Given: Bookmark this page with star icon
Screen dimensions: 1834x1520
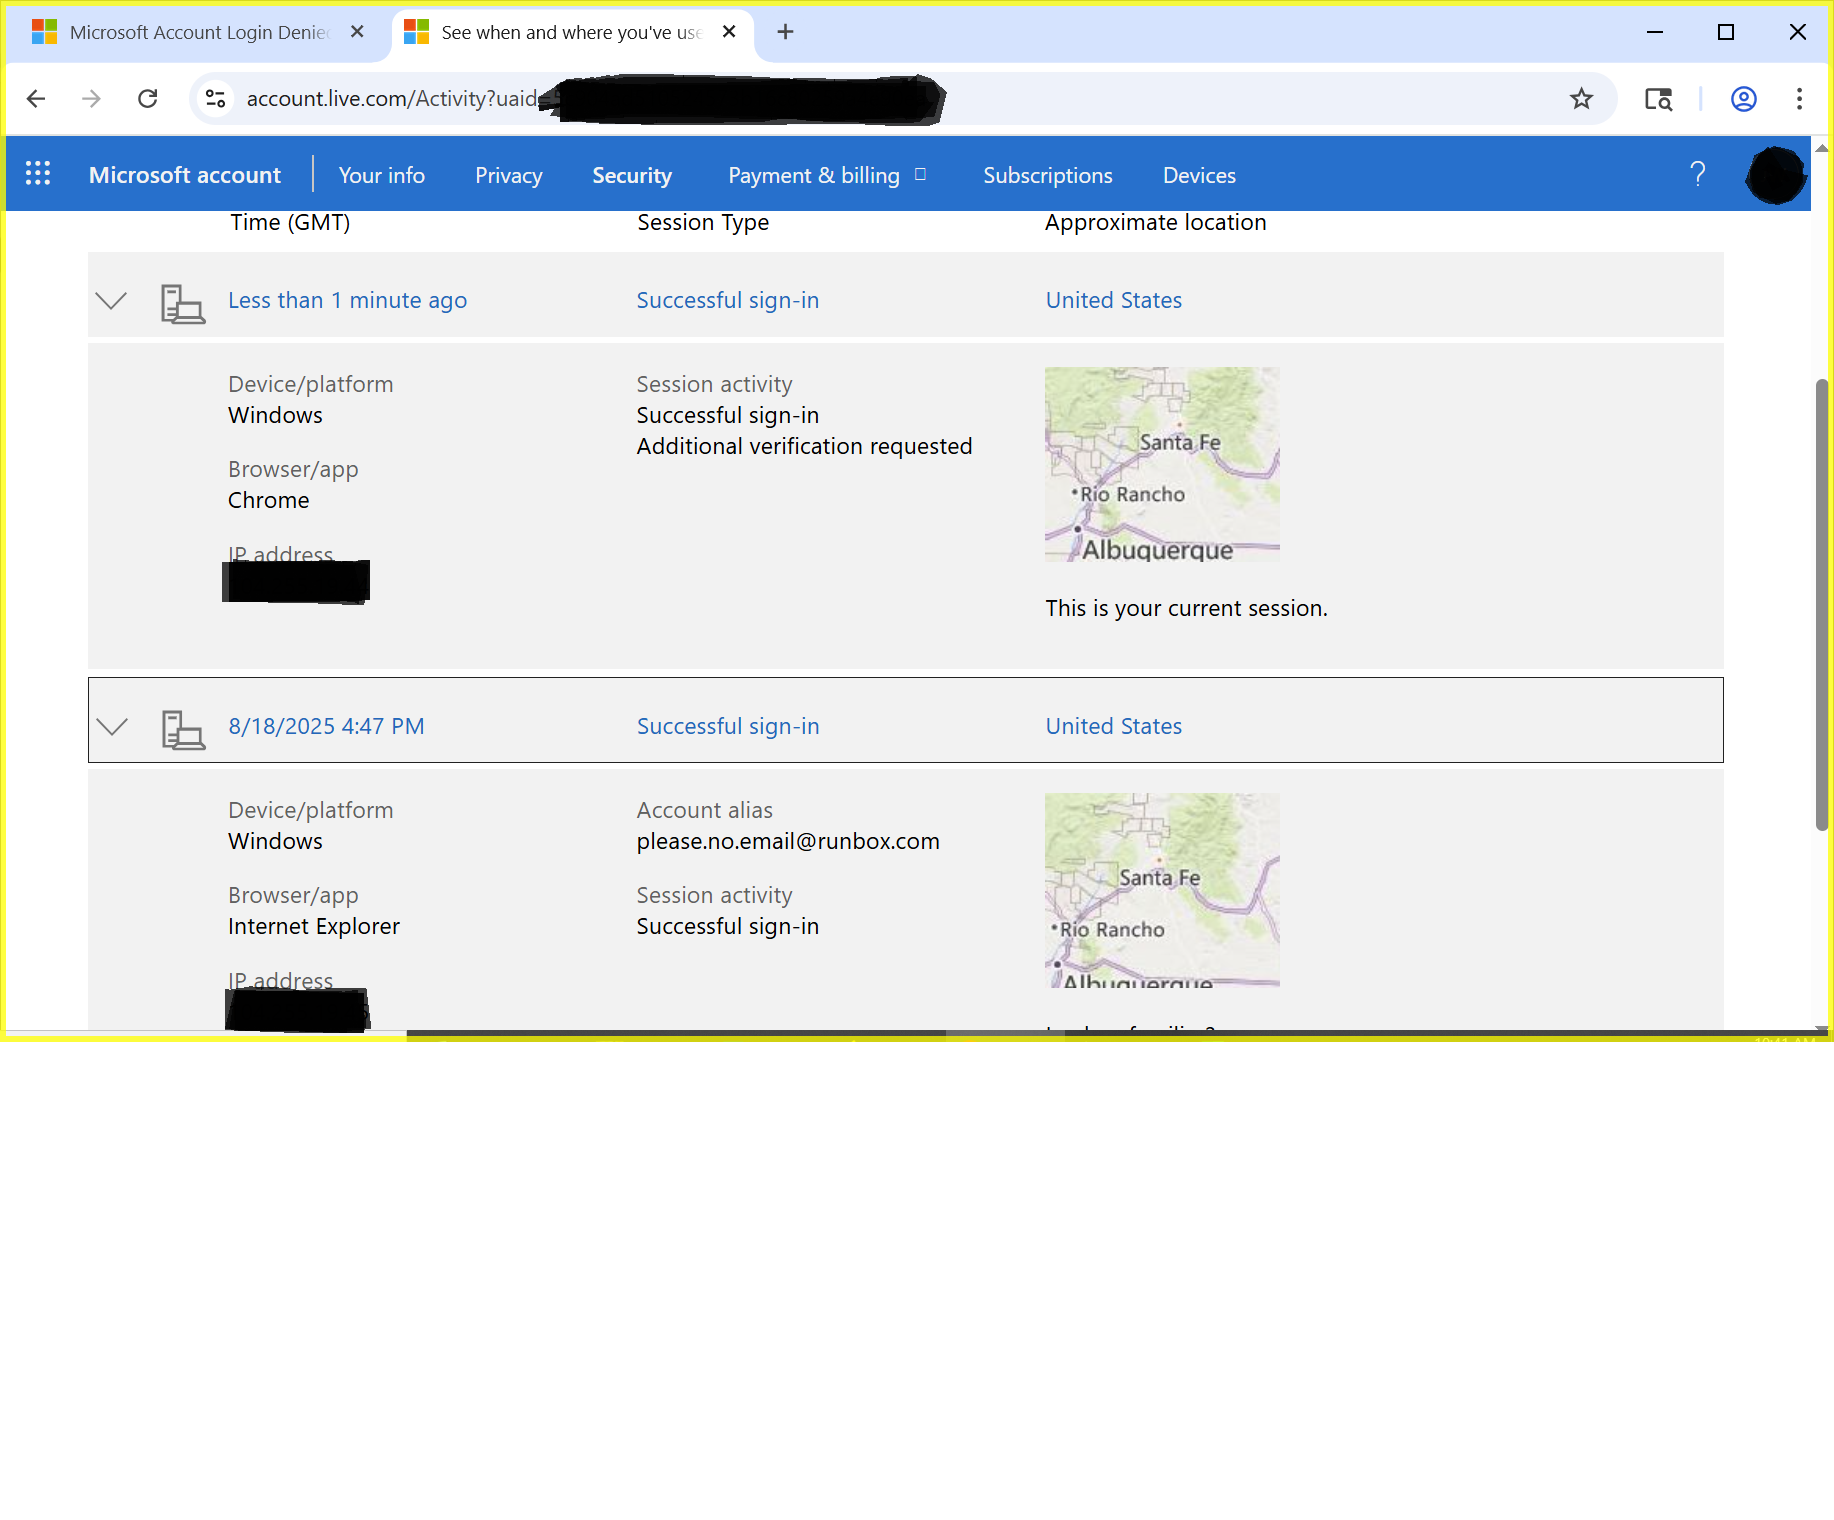Looking at the screenshot, I should point(1581,98).
